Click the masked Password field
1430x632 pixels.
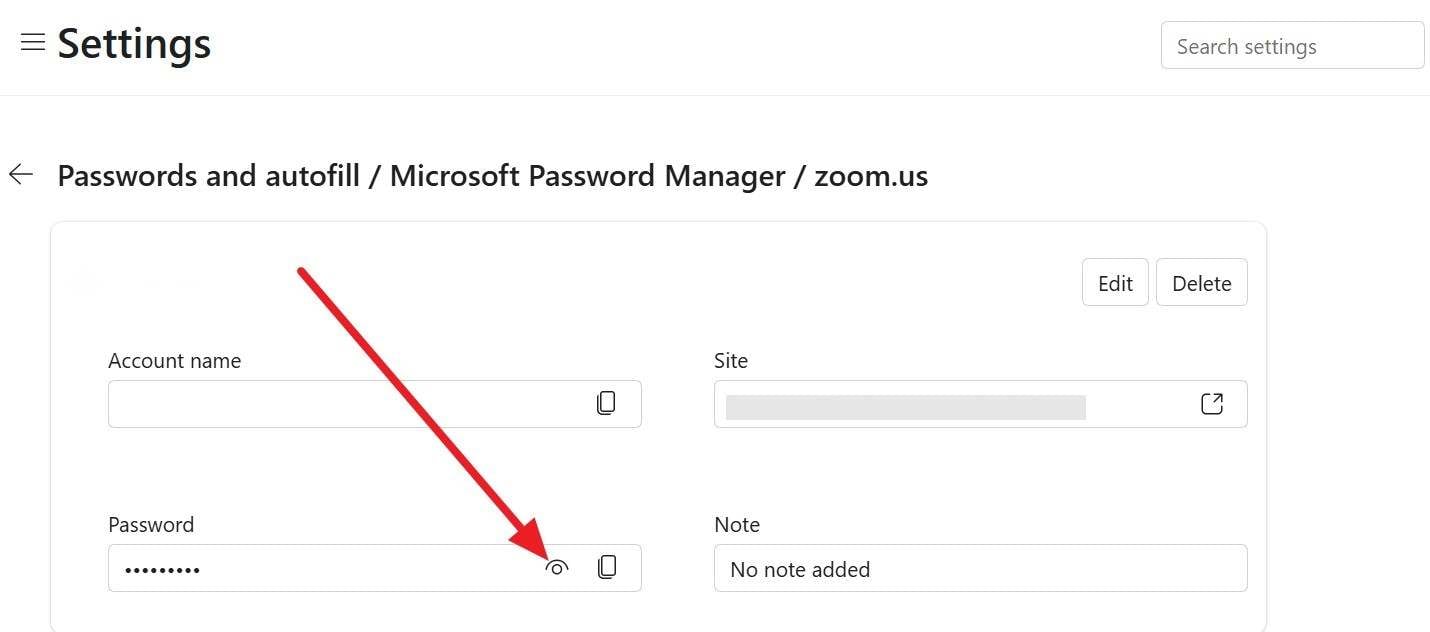pyautogui.click(x=320, y=569)
